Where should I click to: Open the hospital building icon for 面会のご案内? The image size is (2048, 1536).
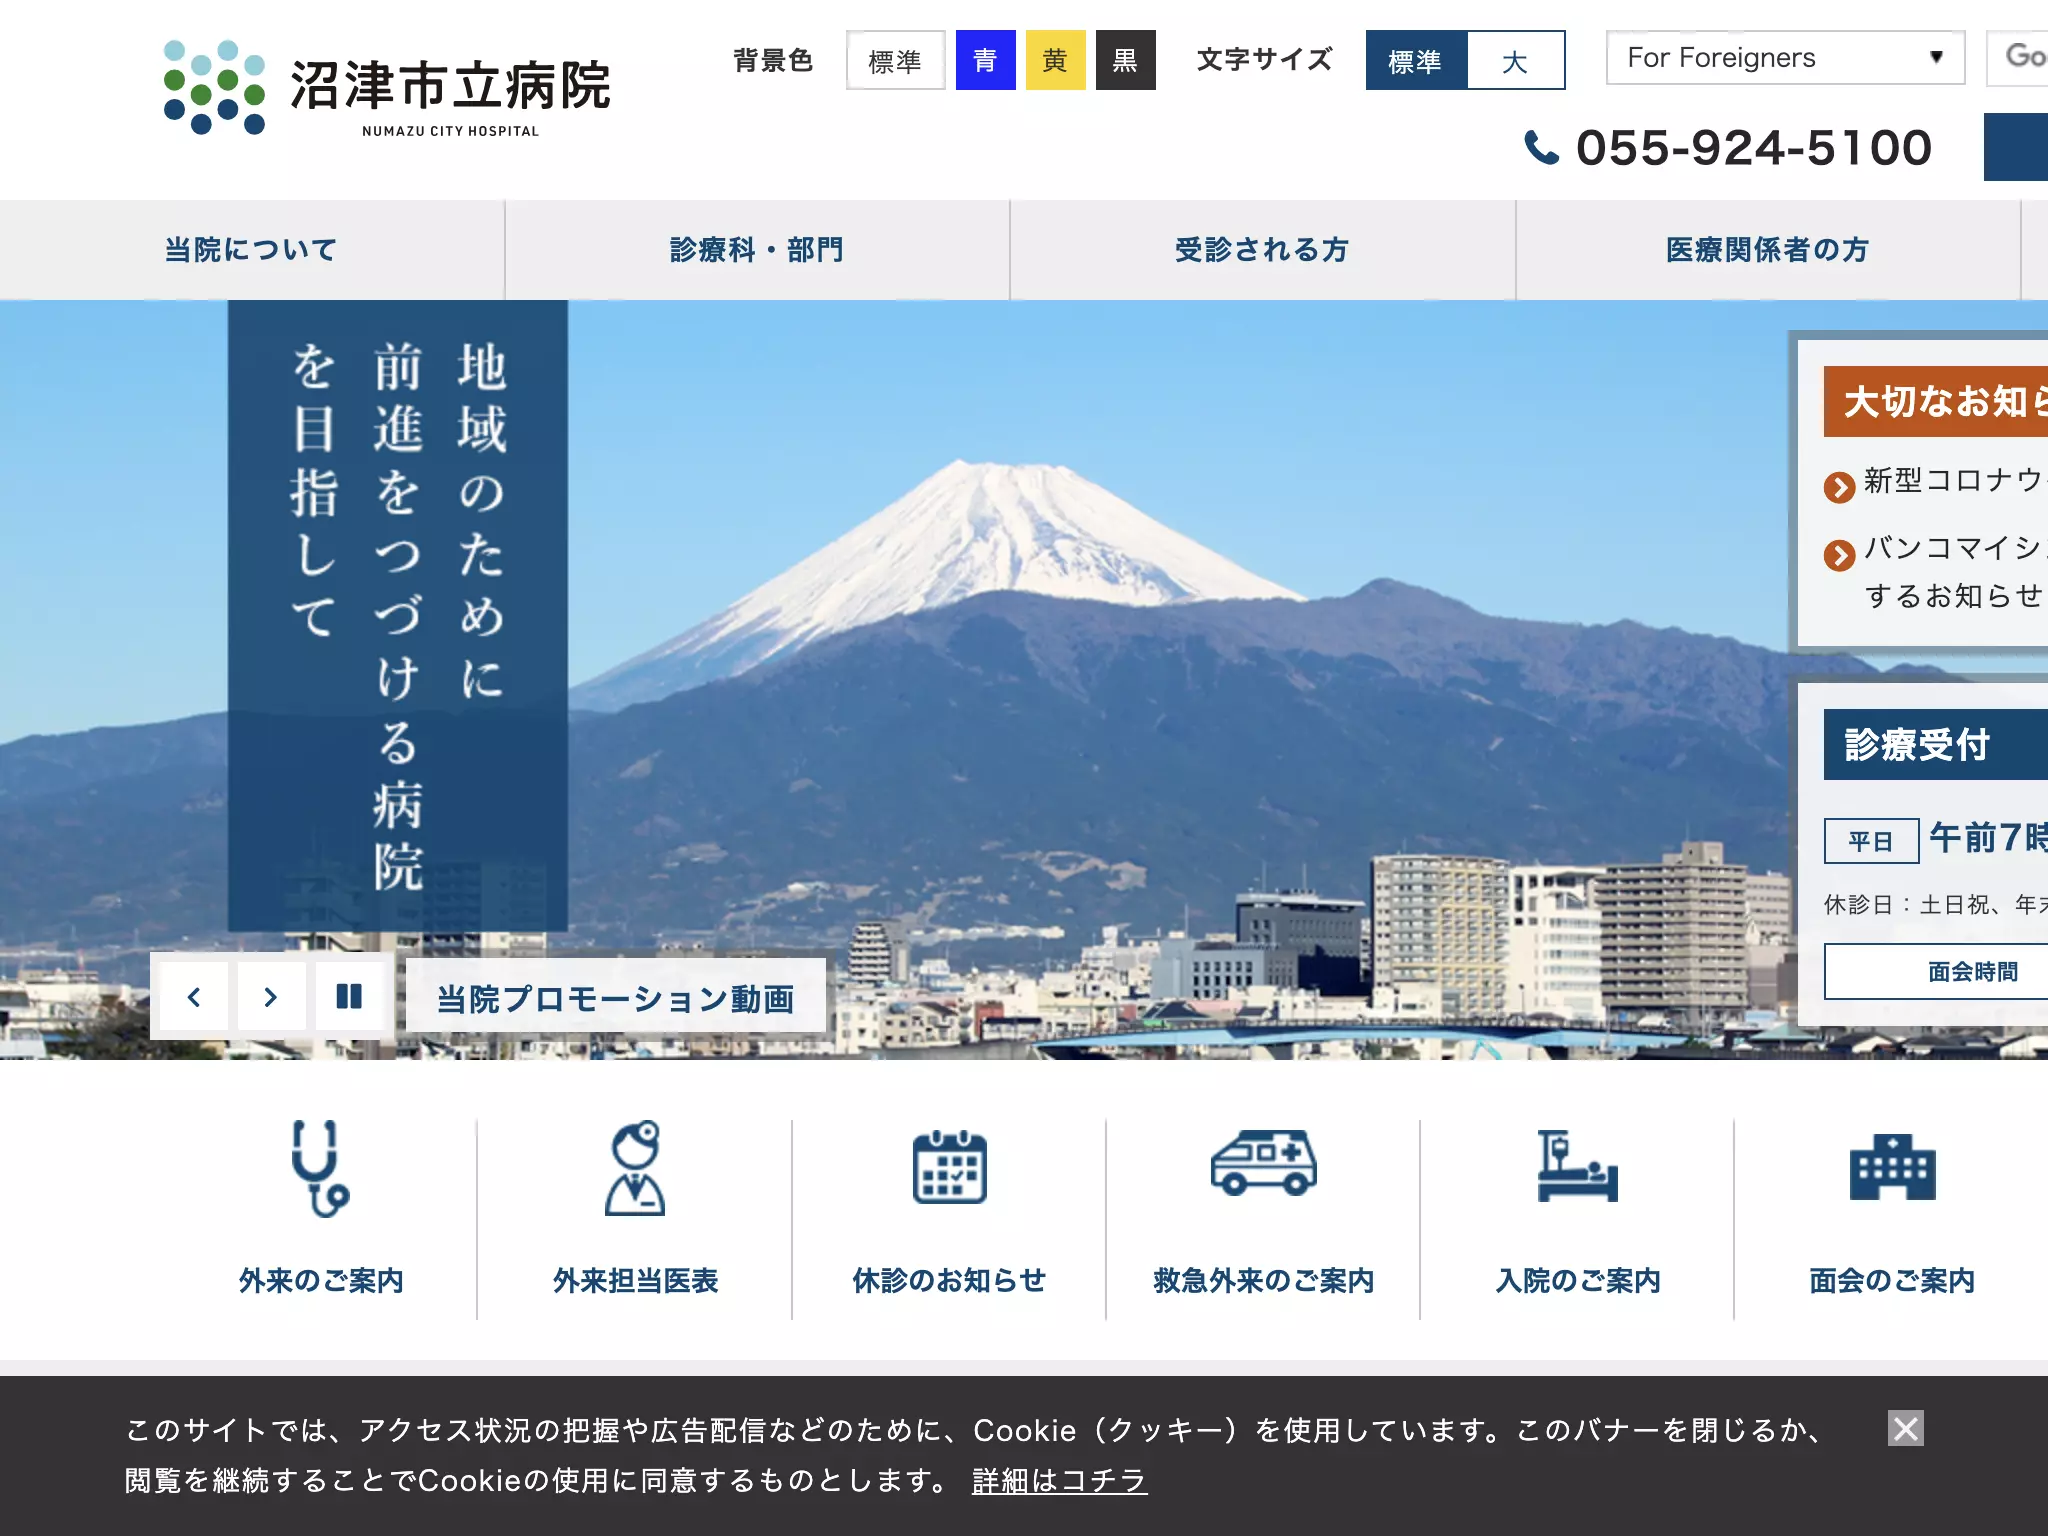(x=1892, y=1167)
